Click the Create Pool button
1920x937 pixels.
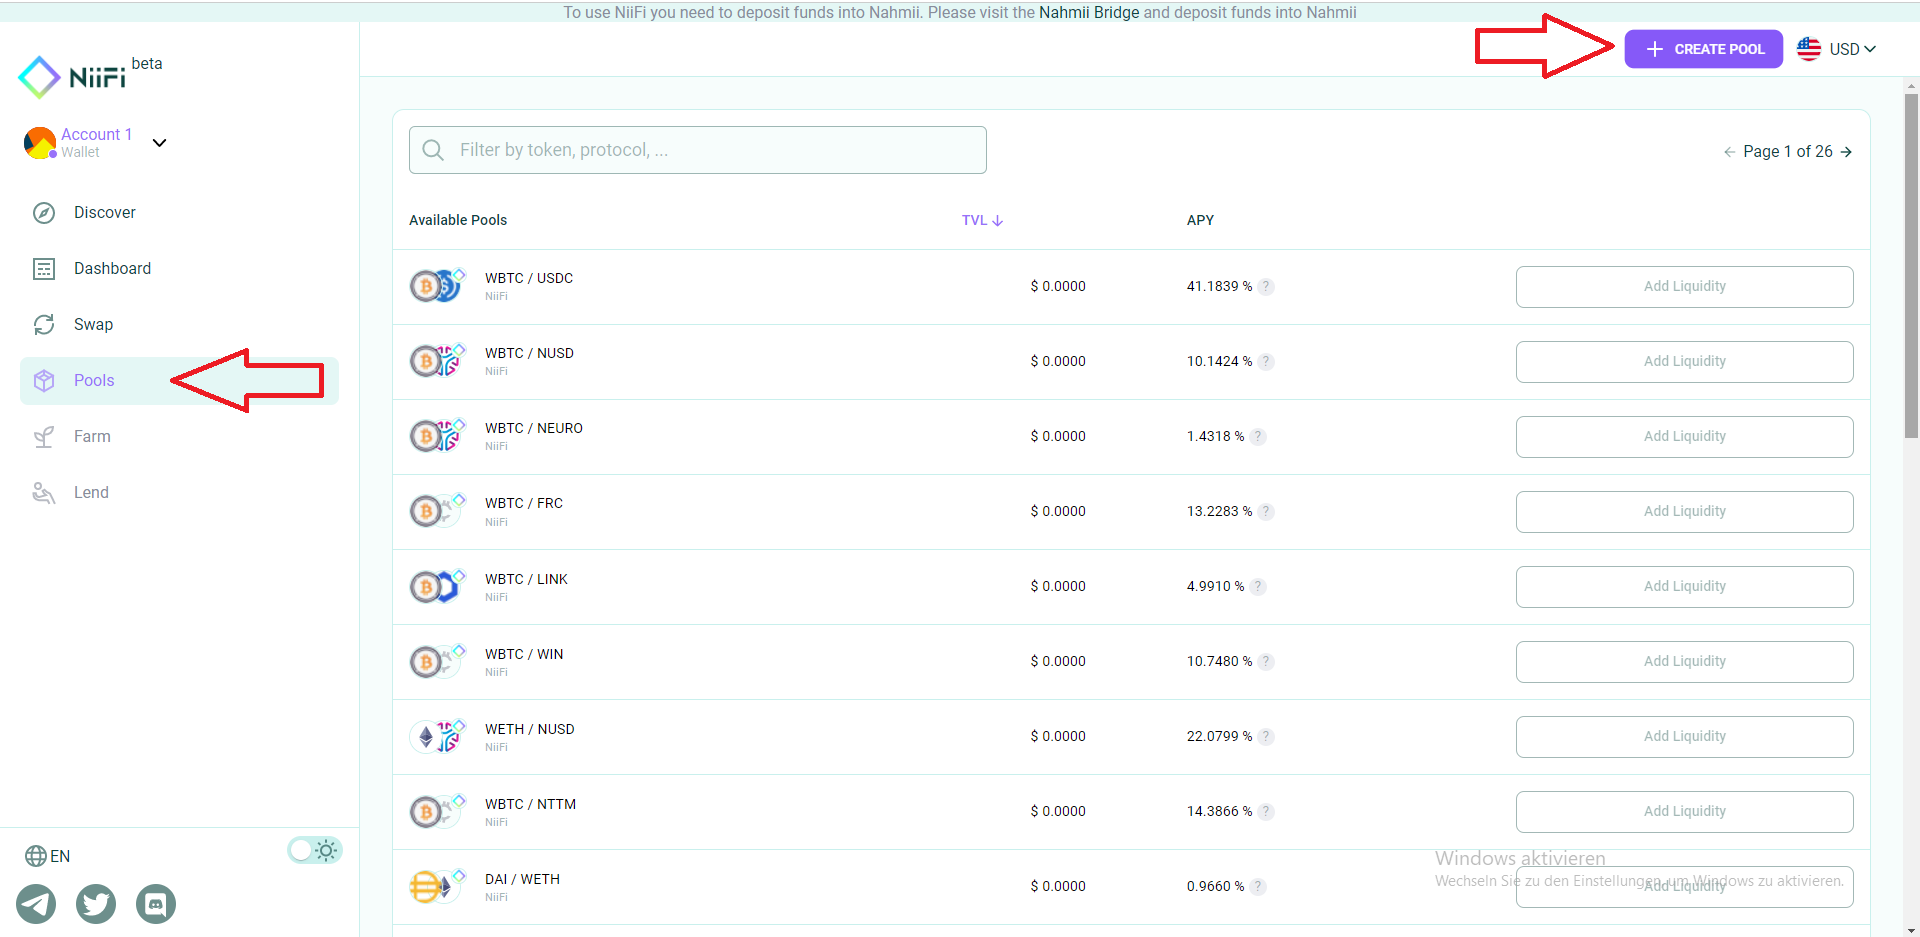click(1703, 49)
